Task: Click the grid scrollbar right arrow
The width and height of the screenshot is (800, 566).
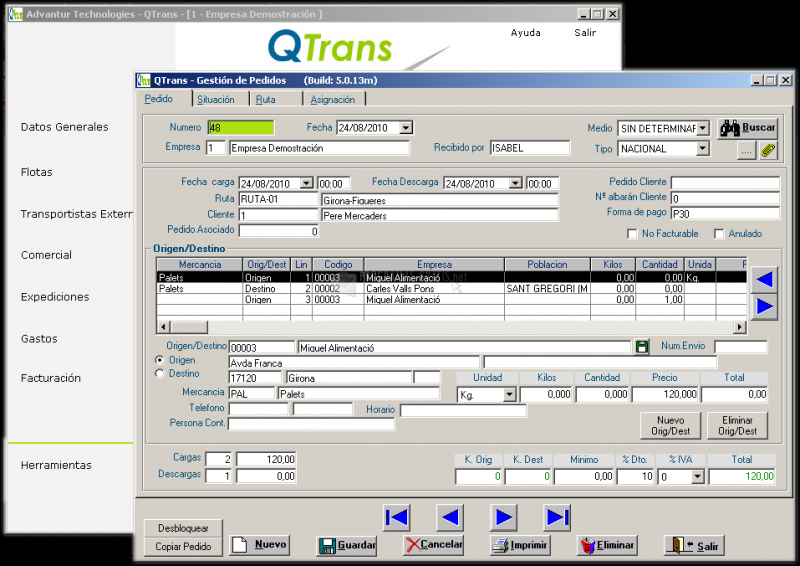Action: [x=739, y=327]
